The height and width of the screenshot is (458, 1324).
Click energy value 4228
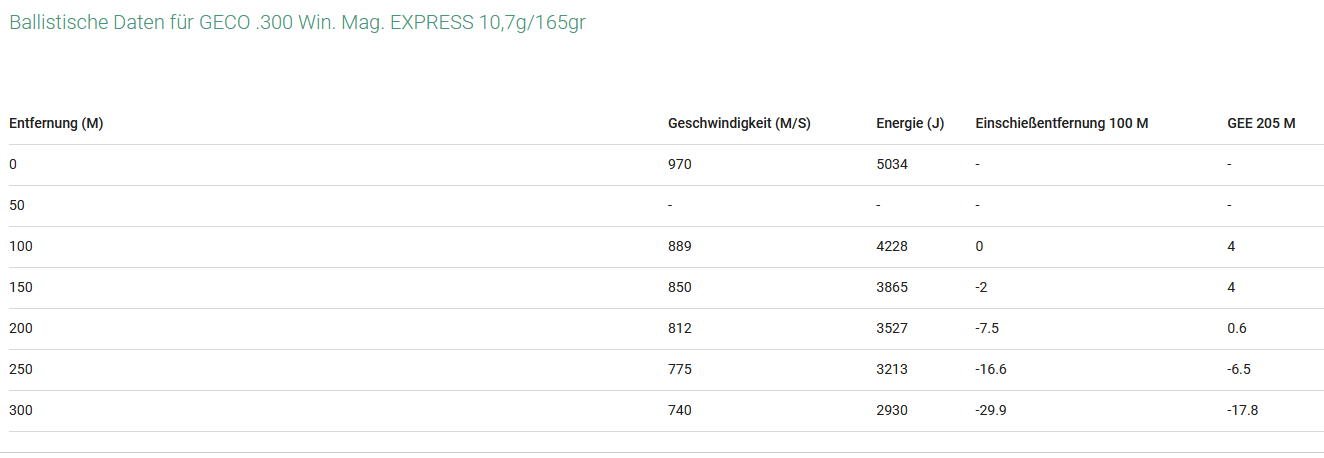click(x=892, y=246)
